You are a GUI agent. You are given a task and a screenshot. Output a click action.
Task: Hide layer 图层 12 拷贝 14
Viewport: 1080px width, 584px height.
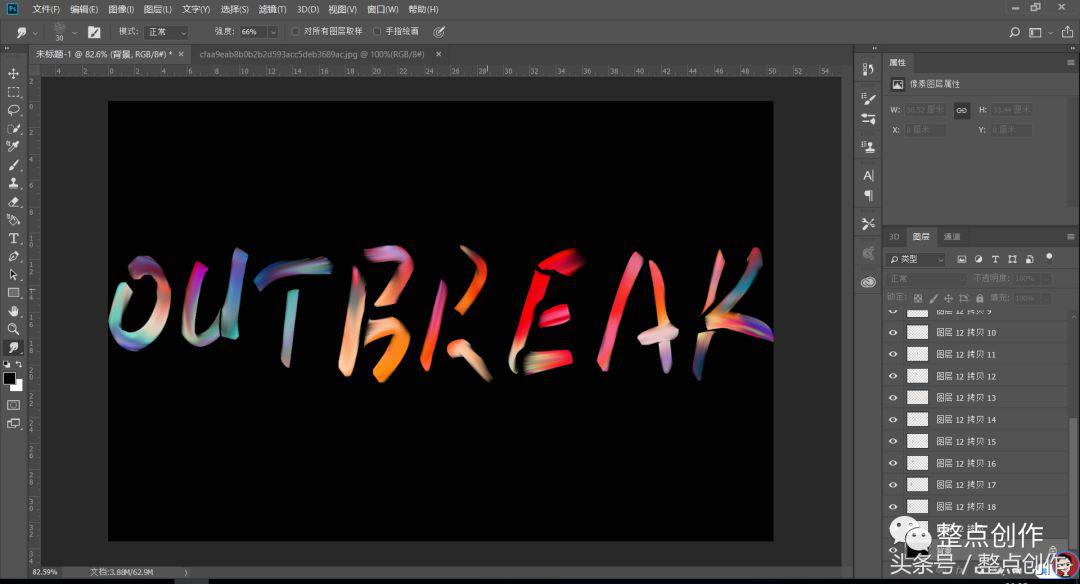pyautogui.click(x=893, y=419)
